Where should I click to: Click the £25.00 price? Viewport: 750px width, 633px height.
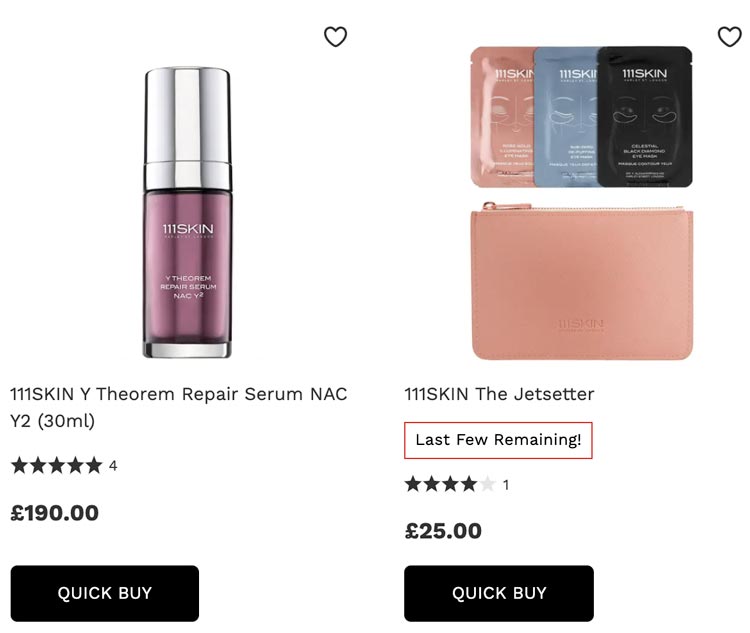click(x=443, y=531)
